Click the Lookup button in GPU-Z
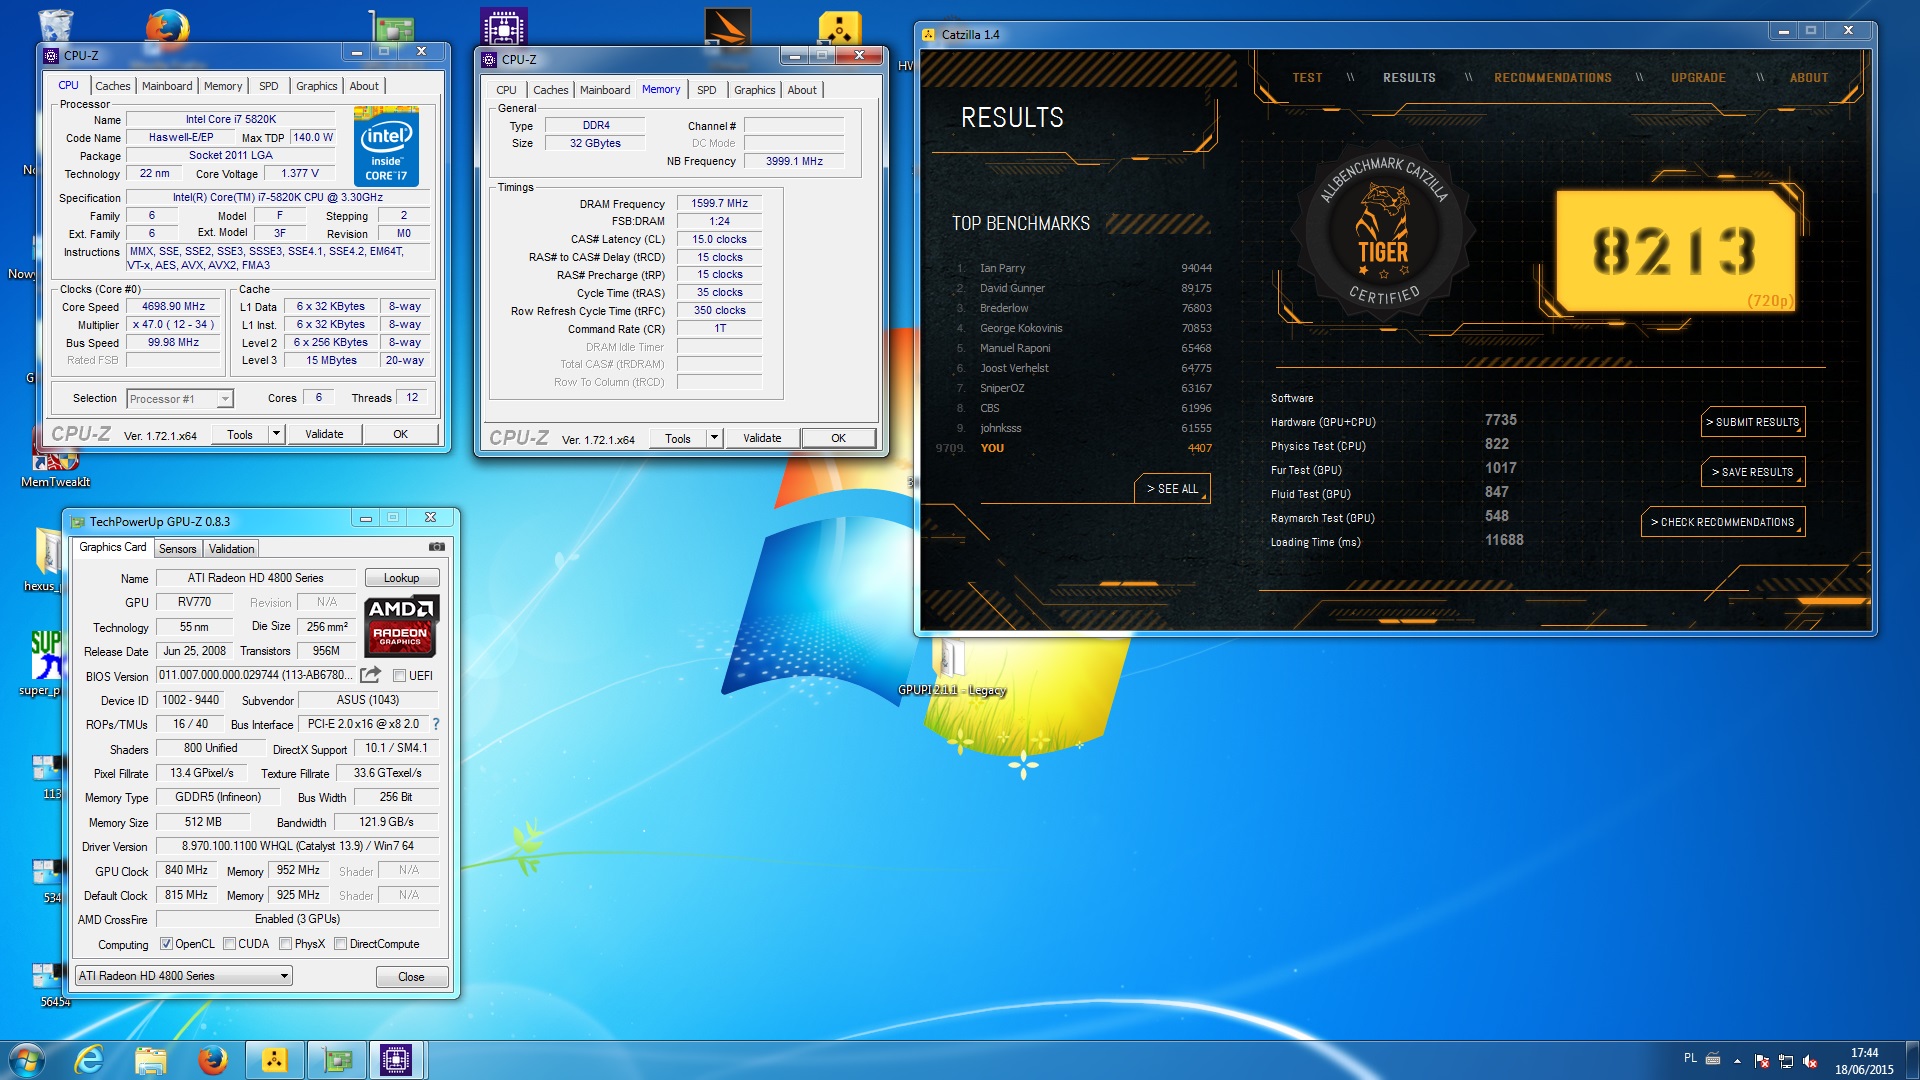The width and height of the screenshot is (1920, 1080). click(402, 578)
